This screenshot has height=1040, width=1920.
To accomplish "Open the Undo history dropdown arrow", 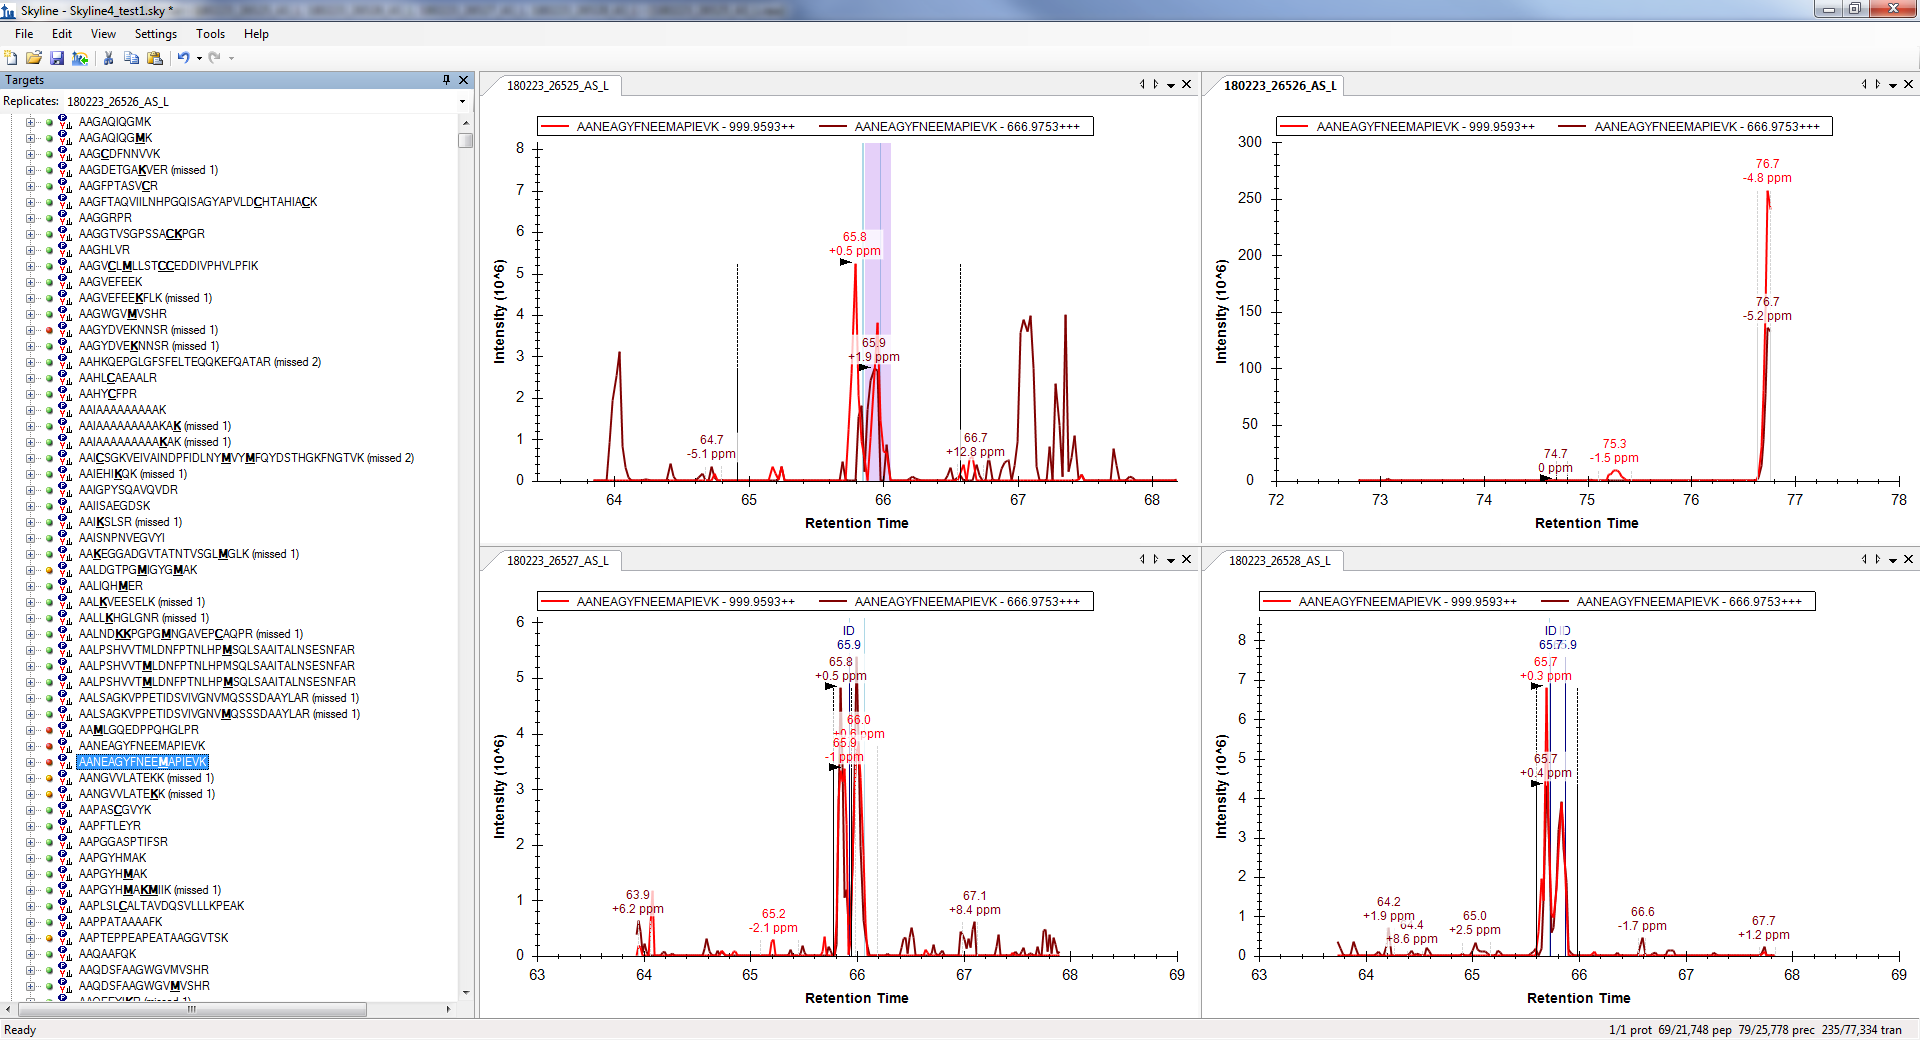I will 199,58.
